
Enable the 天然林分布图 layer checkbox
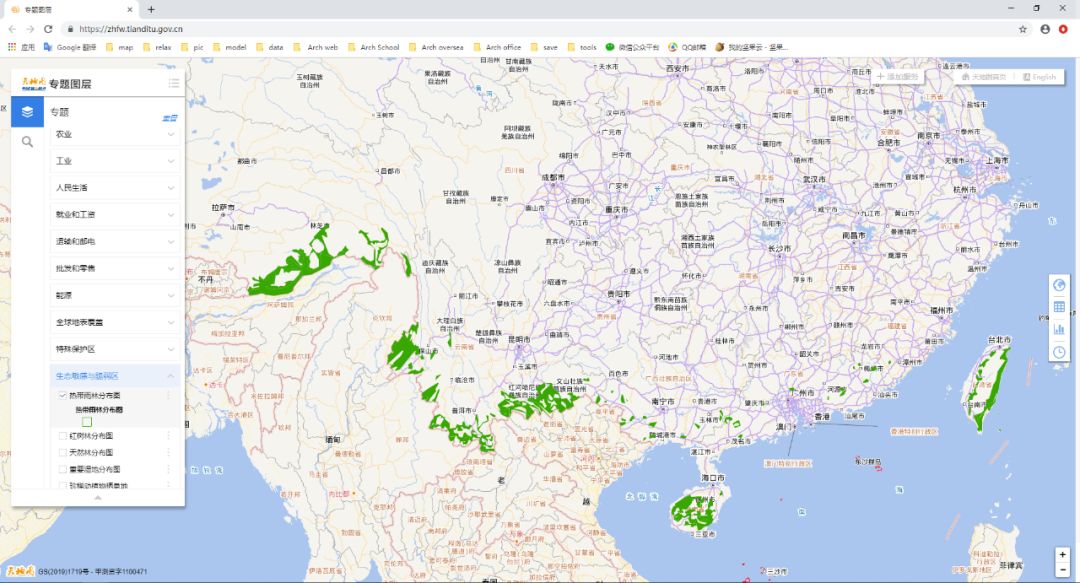(63, 452)
